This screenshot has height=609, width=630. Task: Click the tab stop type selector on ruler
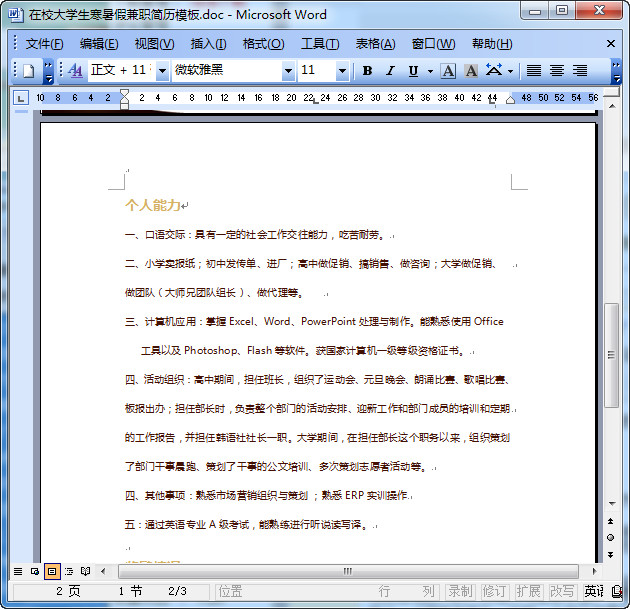tap(21, 98)
